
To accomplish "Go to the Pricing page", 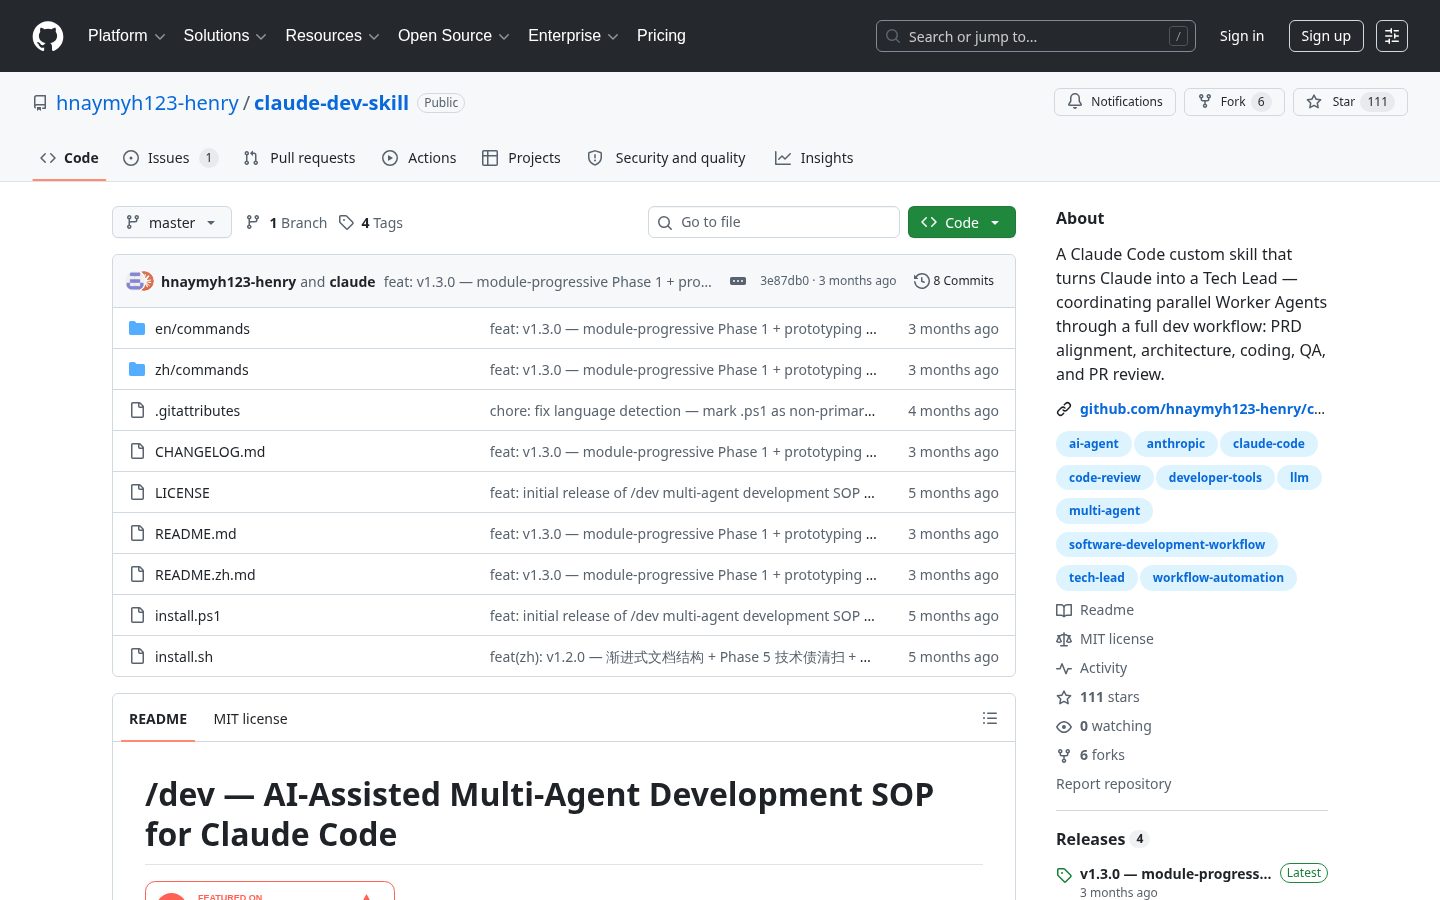I will [x=661, y=36].
